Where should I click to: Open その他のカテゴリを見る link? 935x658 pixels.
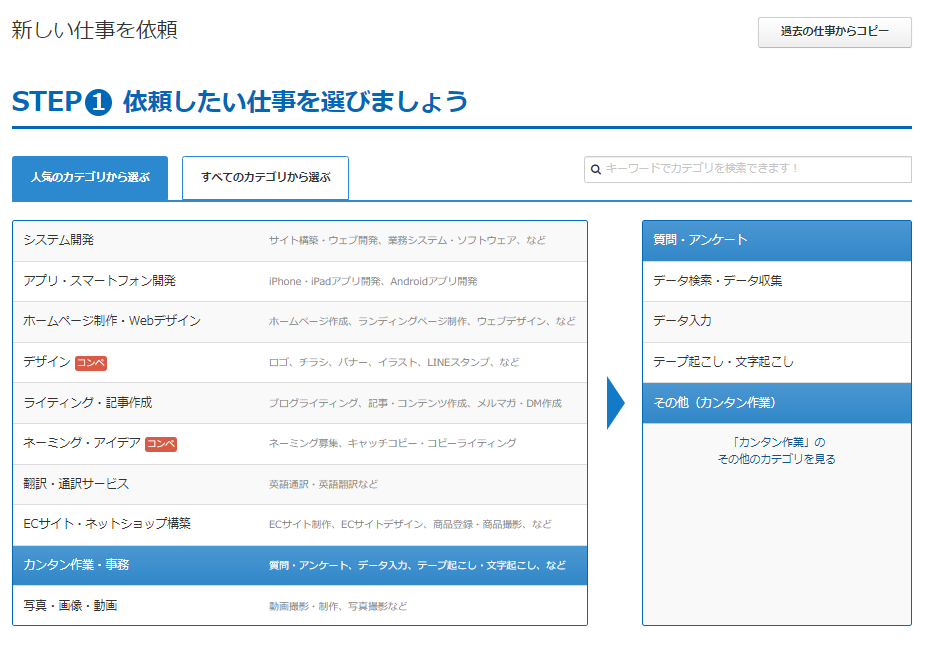[x=776, y=459]
